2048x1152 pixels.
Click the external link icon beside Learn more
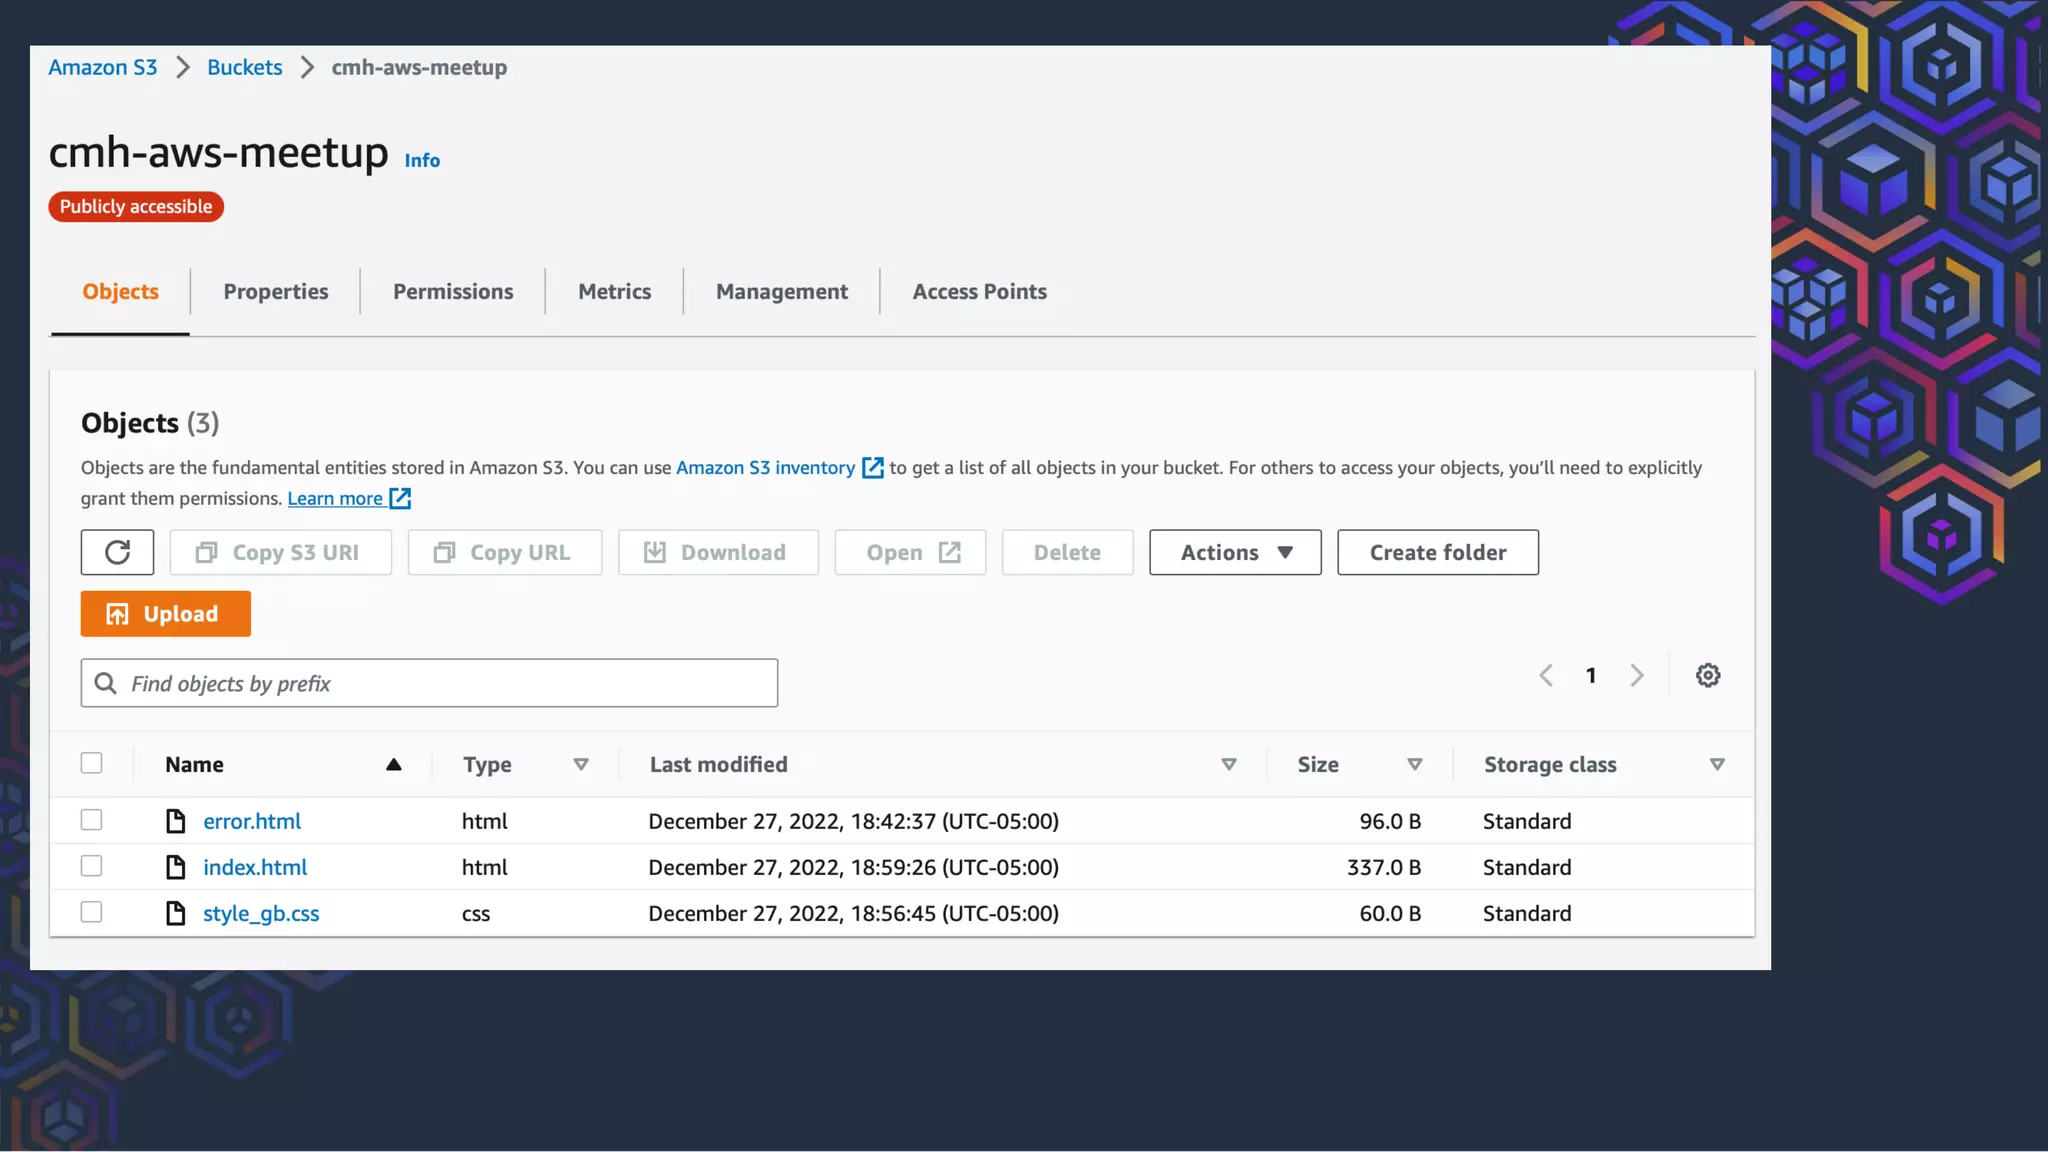pyautogui.click(x=400, y=498)
